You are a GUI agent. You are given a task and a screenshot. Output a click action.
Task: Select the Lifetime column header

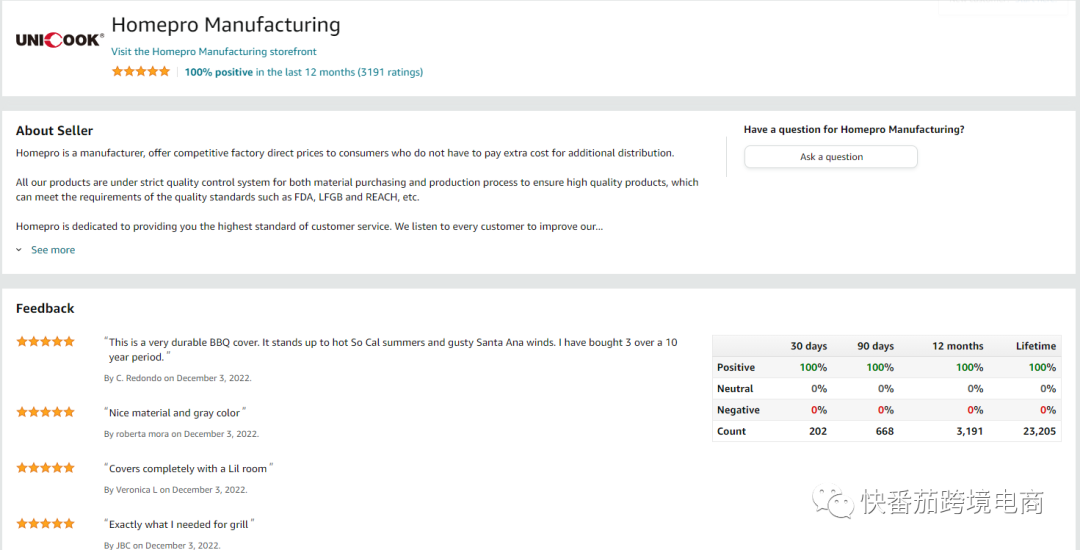pyautogui.click(x=1035, y=346)
